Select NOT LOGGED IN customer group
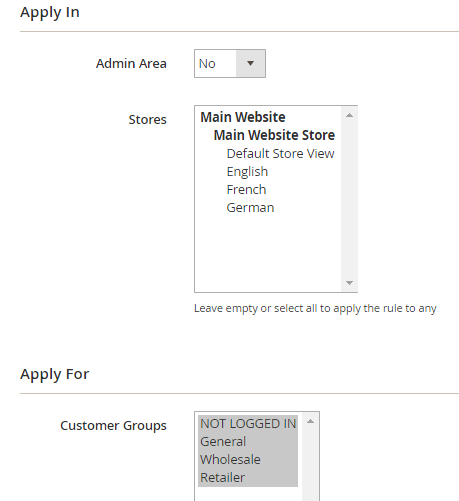Screen dimensions: 459x501 (248, 424)
